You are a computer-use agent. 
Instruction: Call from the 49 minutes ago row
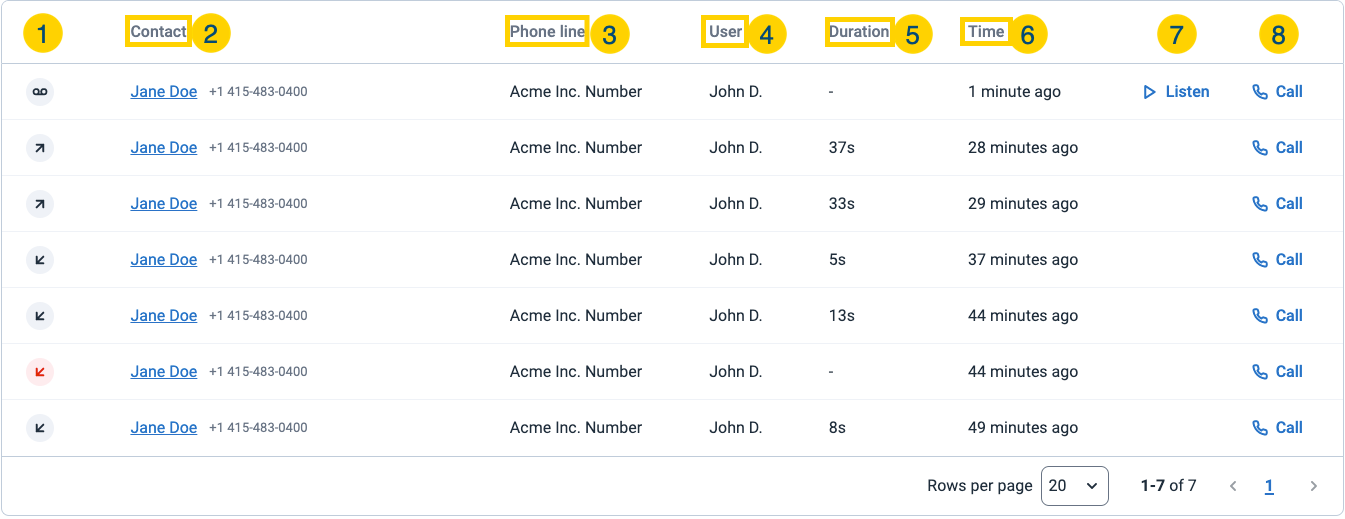[1278, 428]
